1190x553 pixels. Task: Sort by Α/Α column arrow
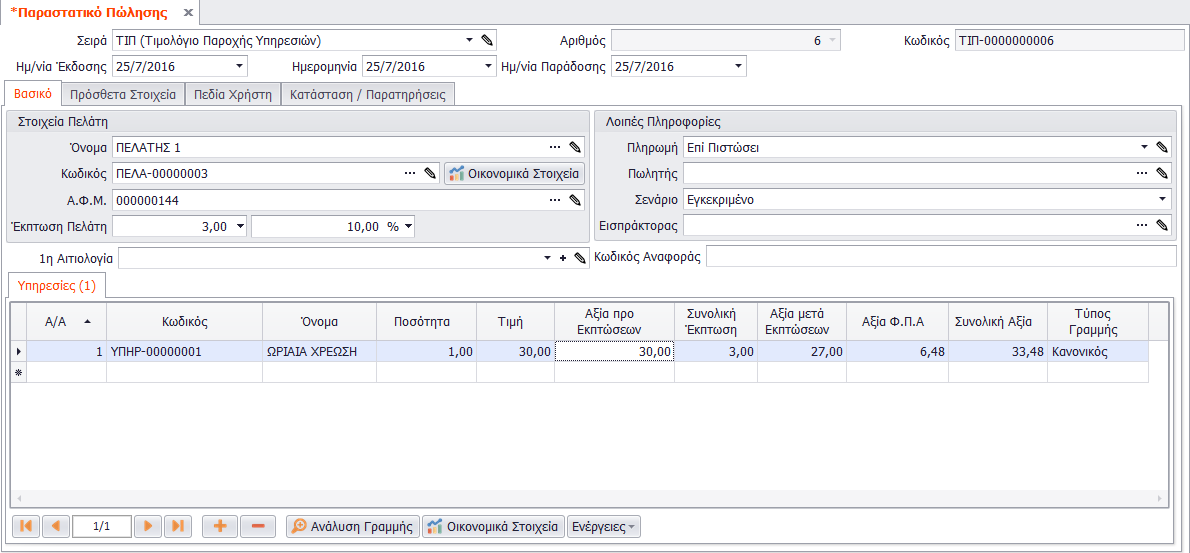[87, 322]
